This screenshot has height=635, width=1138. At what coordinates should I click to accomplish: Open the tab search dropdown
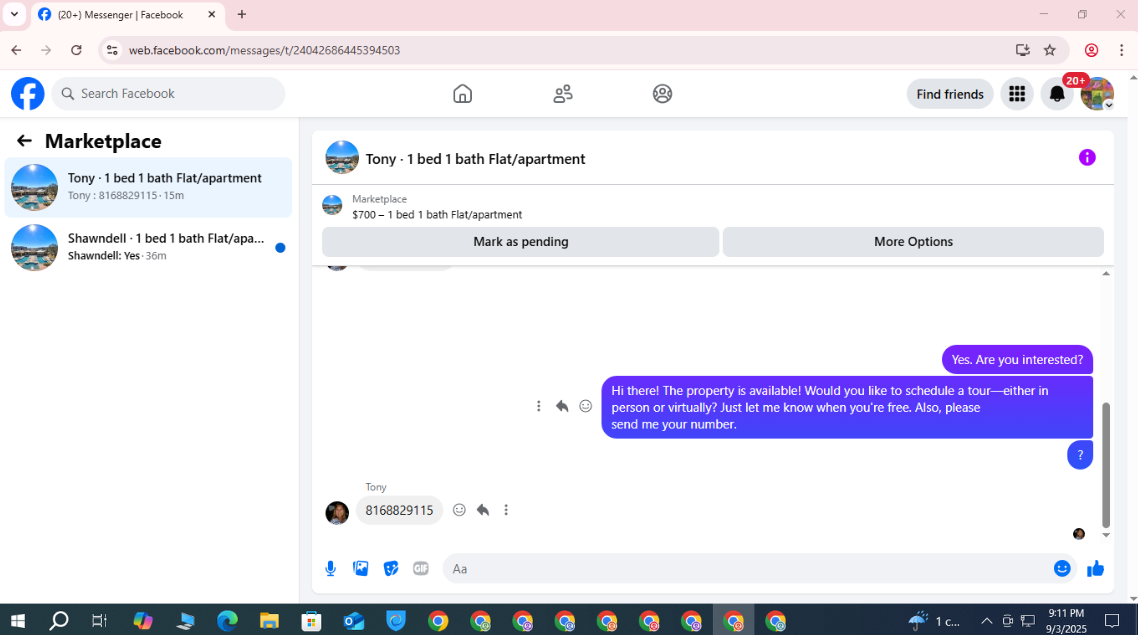tap(14, 15)
